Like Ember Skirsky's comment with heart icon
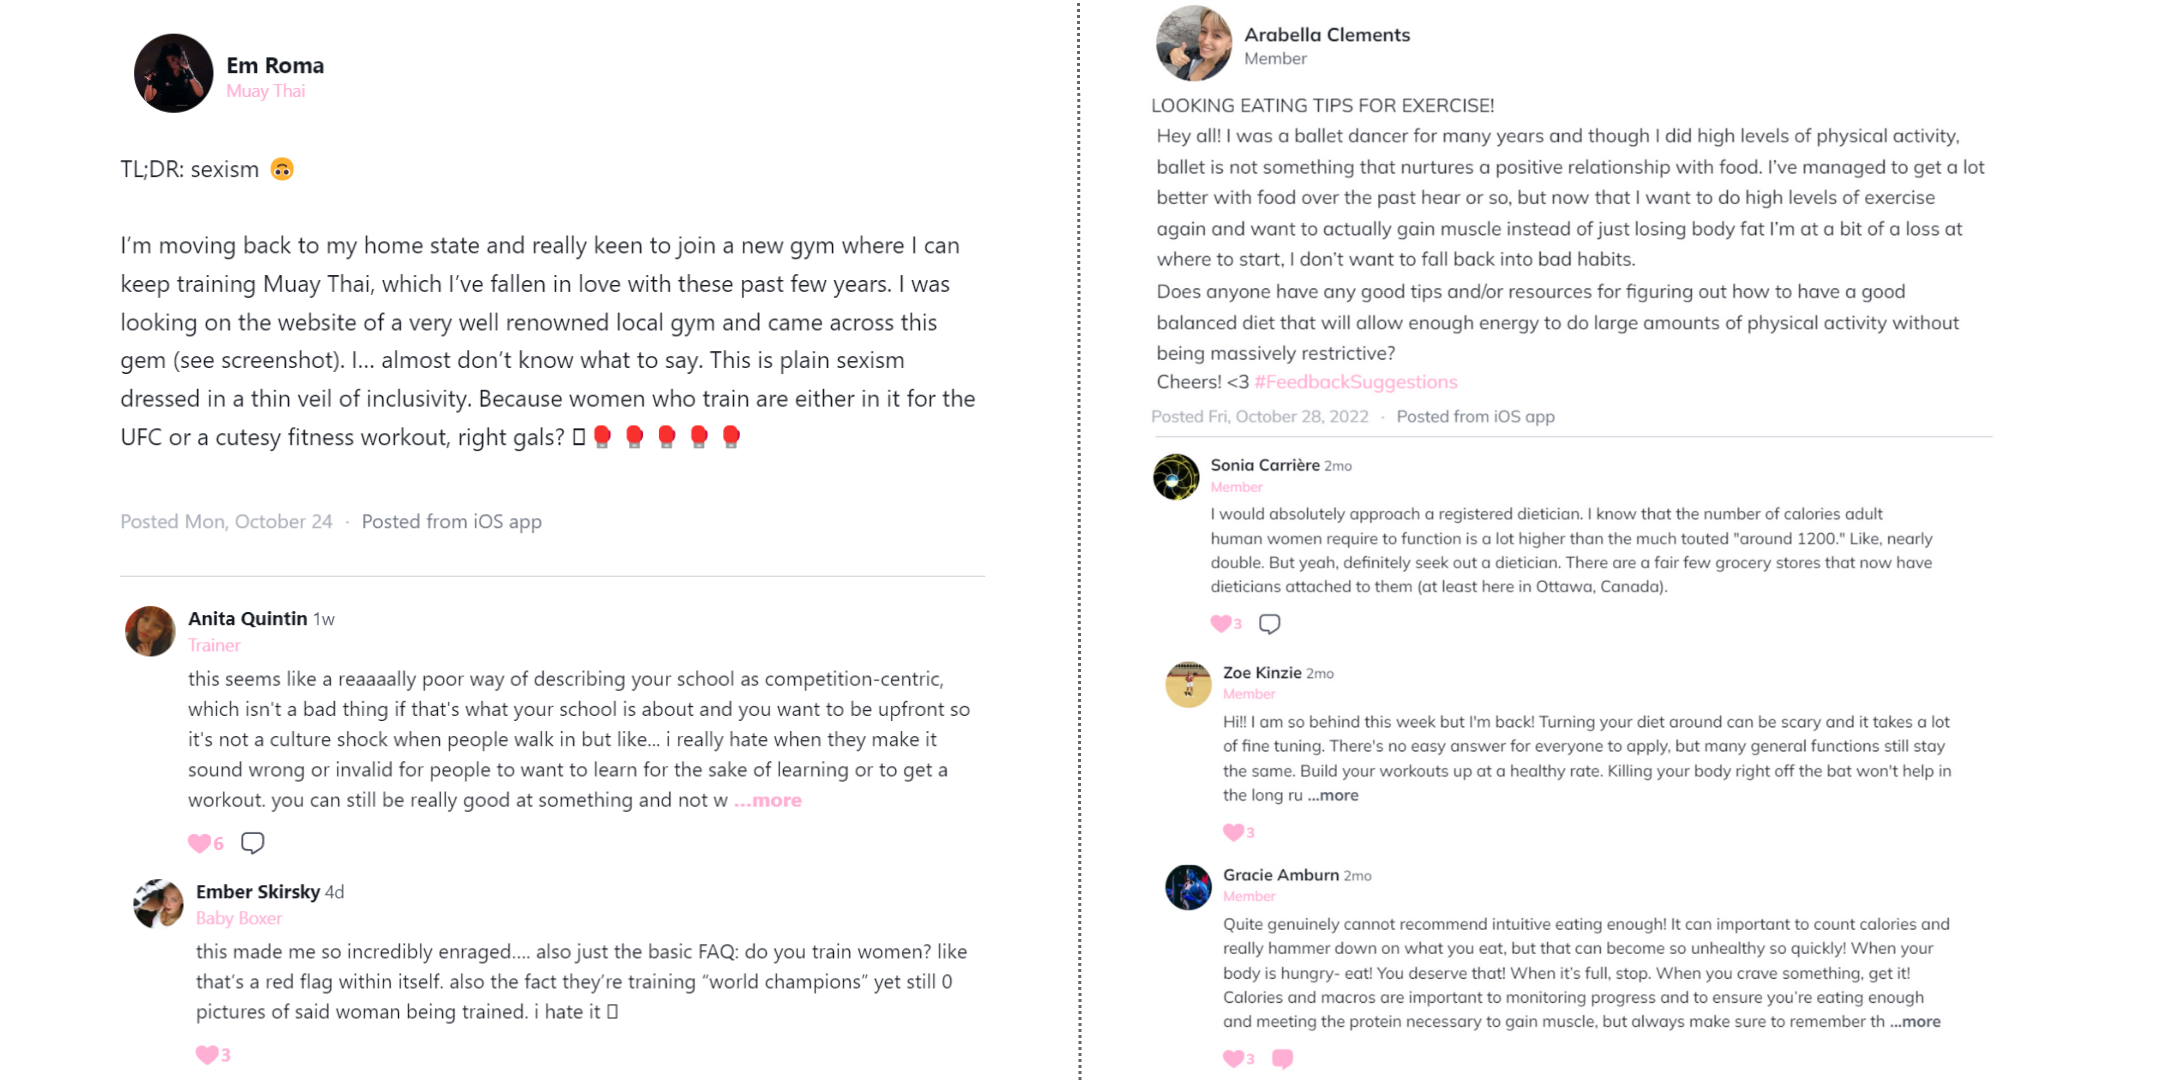This screenshot has width=2160, height=1080. [x=207, y=1054]
